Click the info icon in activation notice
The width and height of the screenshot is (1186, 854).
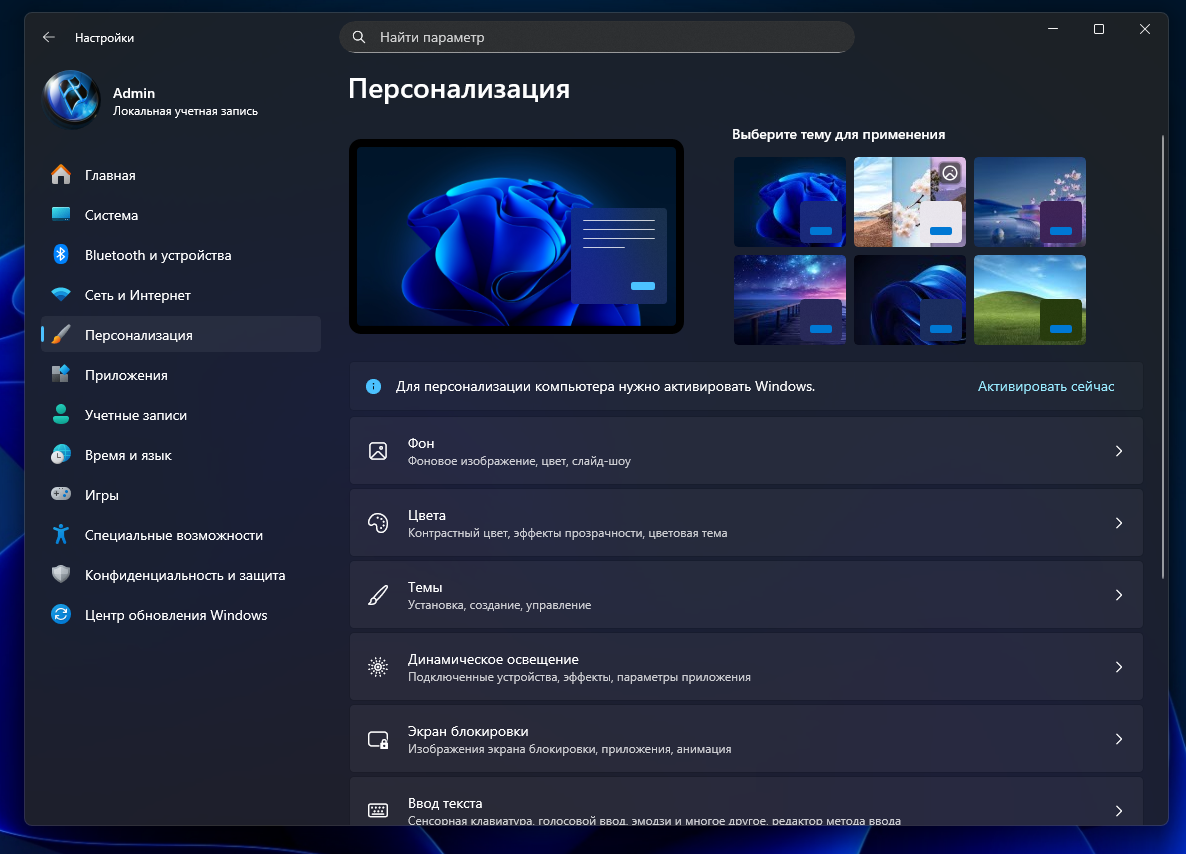coord(374,387)
